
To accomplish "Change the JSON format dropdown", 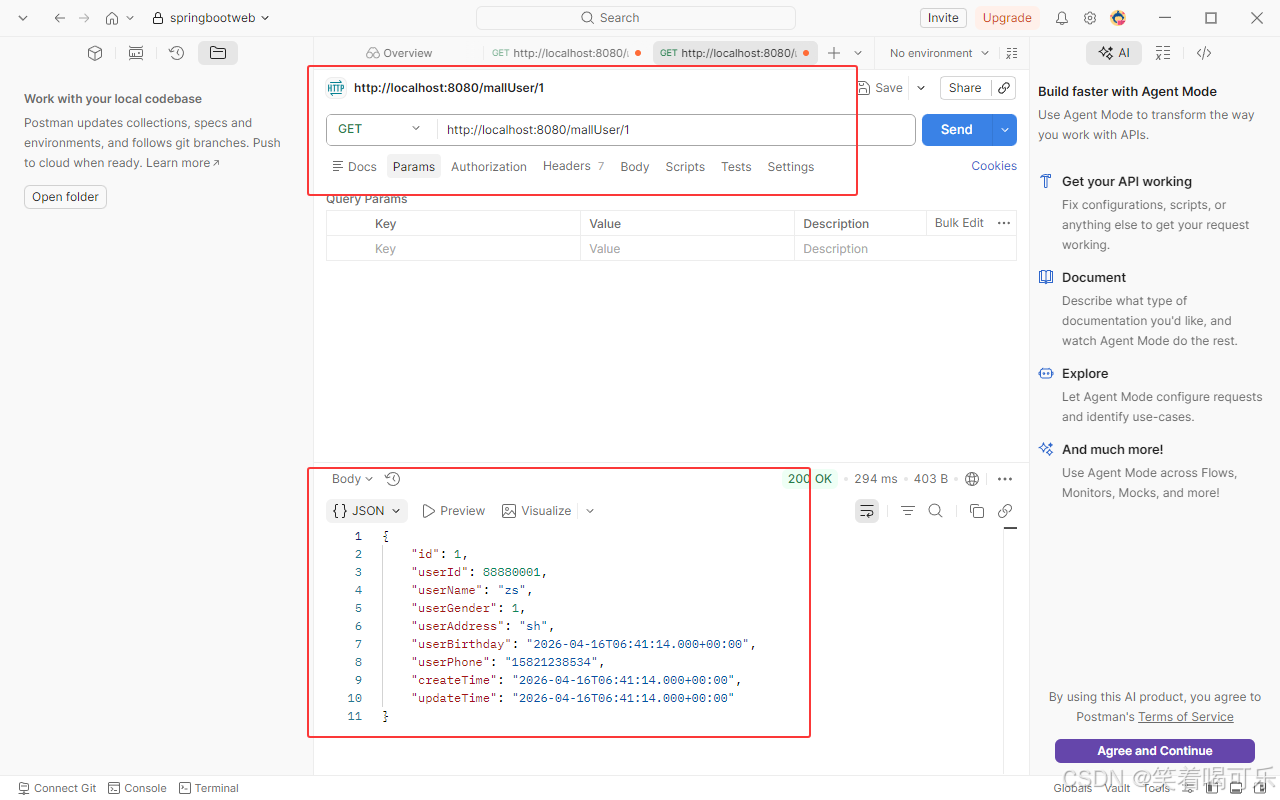I will [367, 511].
